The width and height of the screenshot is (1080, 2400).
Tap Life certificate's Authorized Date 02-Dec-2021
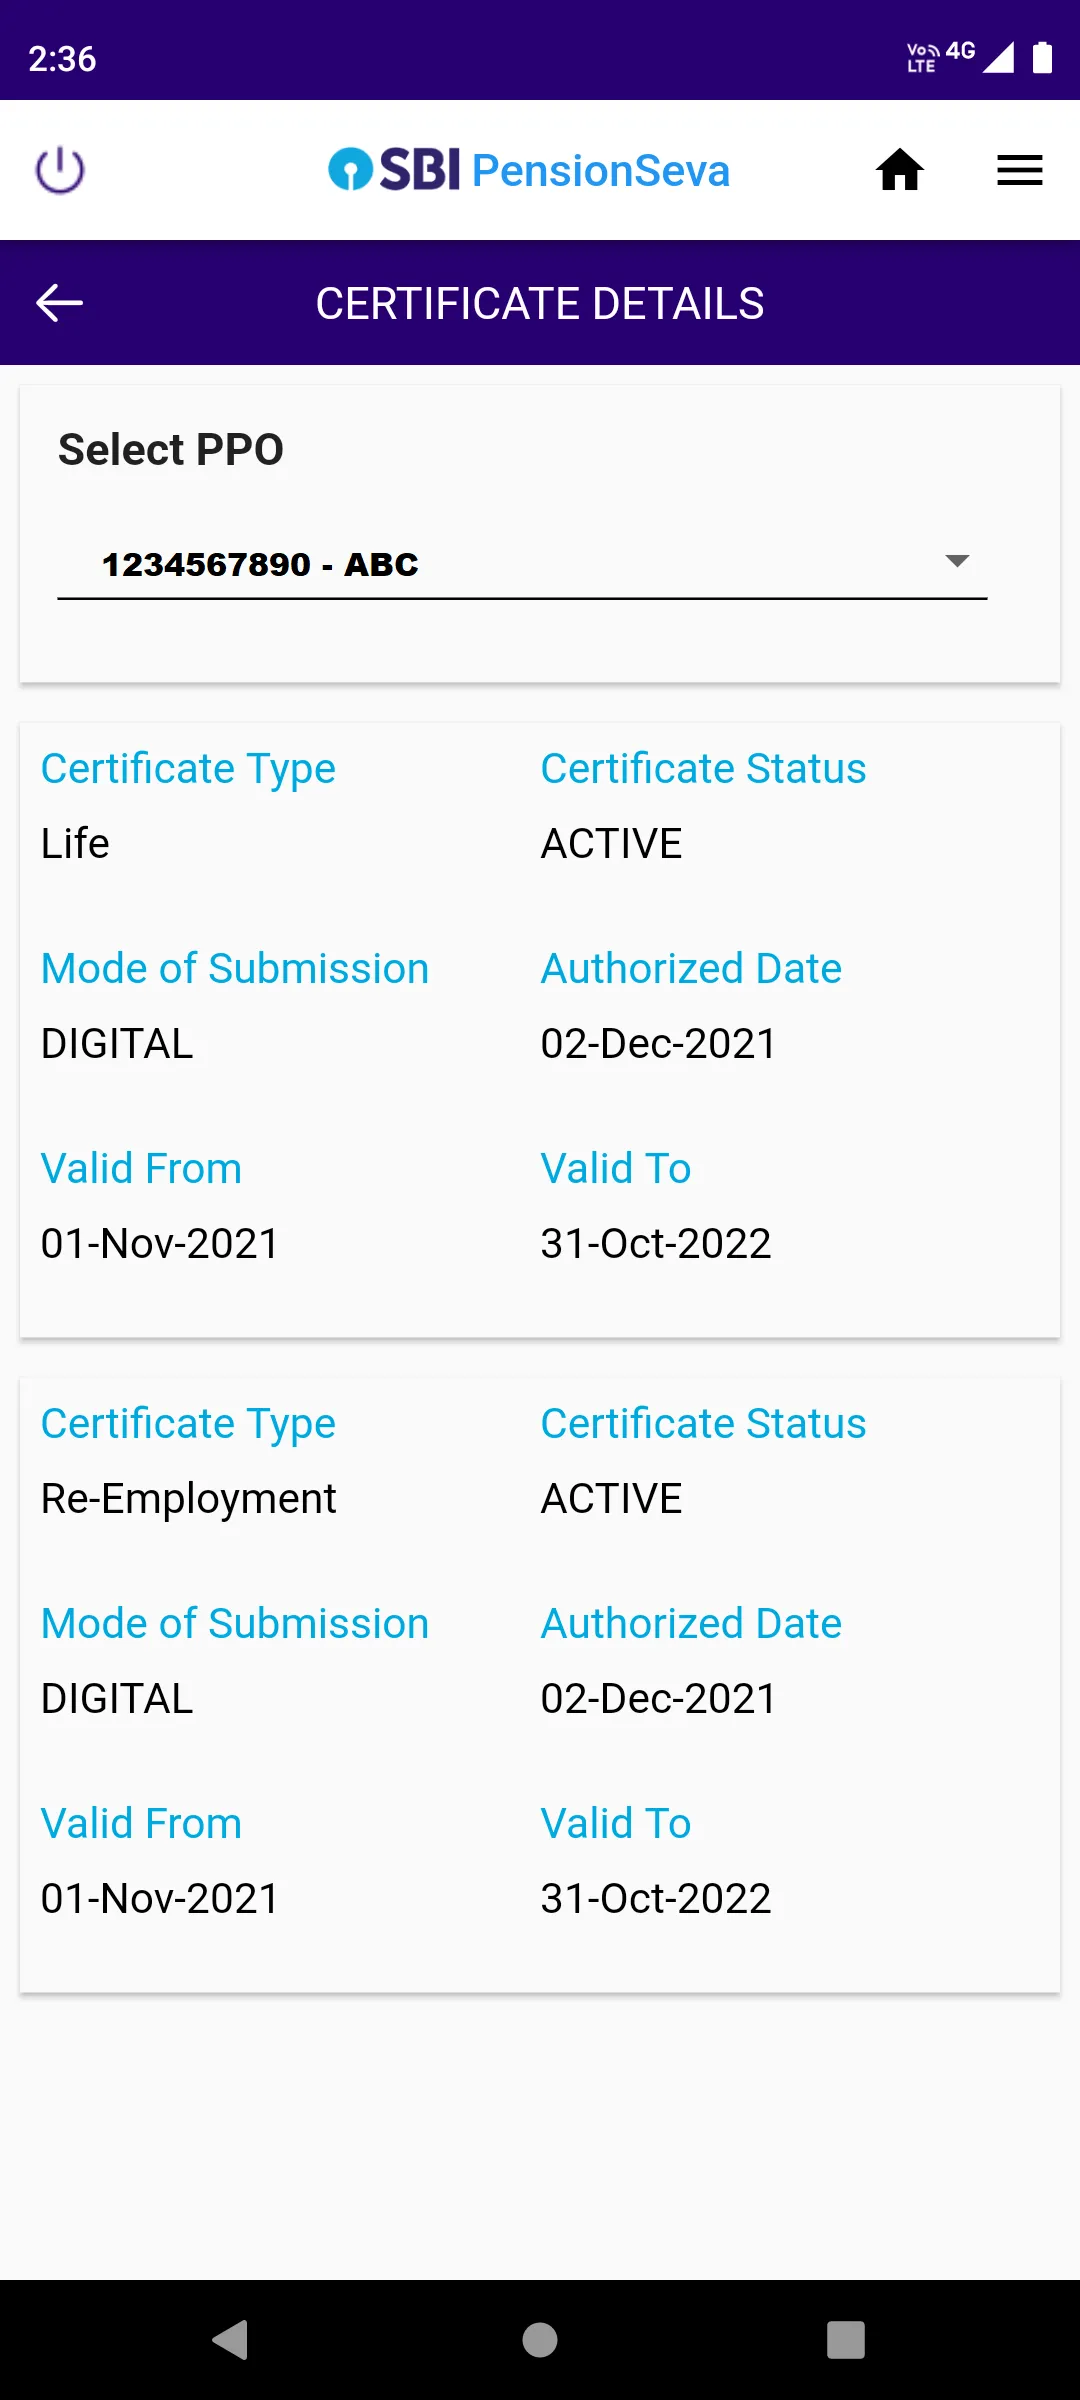coord(658,1043)
